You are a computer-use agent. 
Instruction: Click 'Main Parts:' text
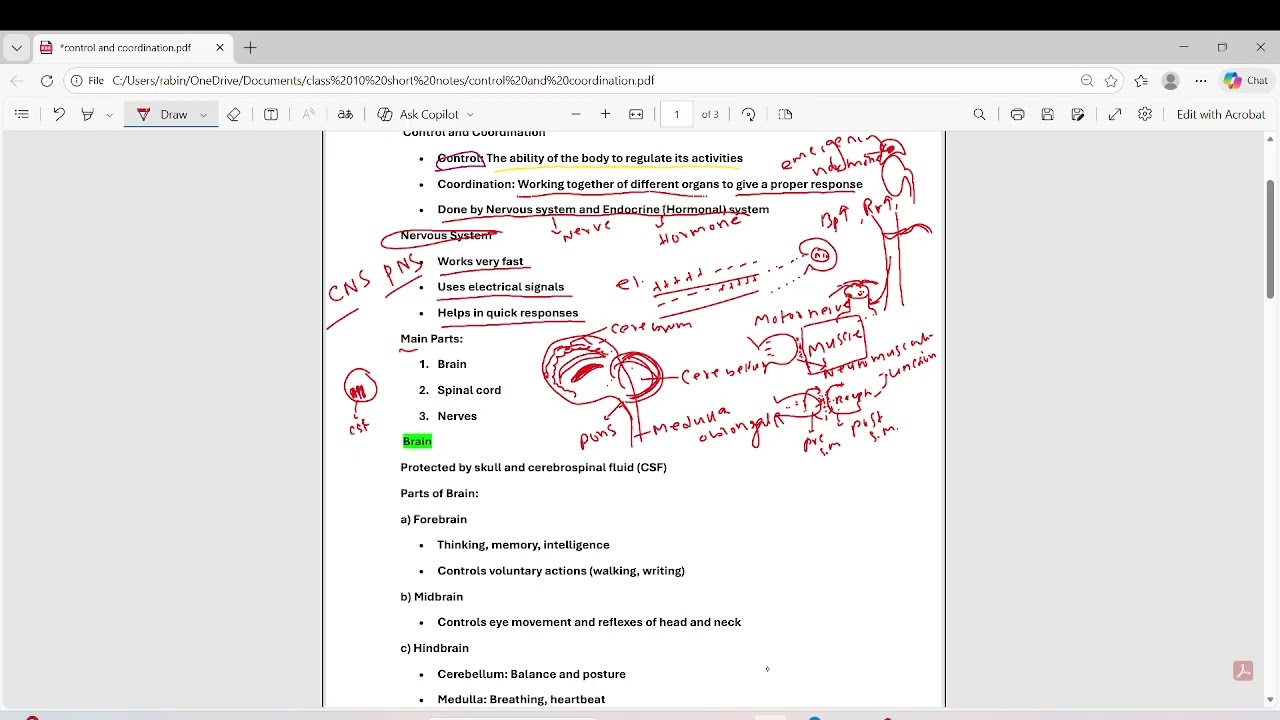coord(431,339)
